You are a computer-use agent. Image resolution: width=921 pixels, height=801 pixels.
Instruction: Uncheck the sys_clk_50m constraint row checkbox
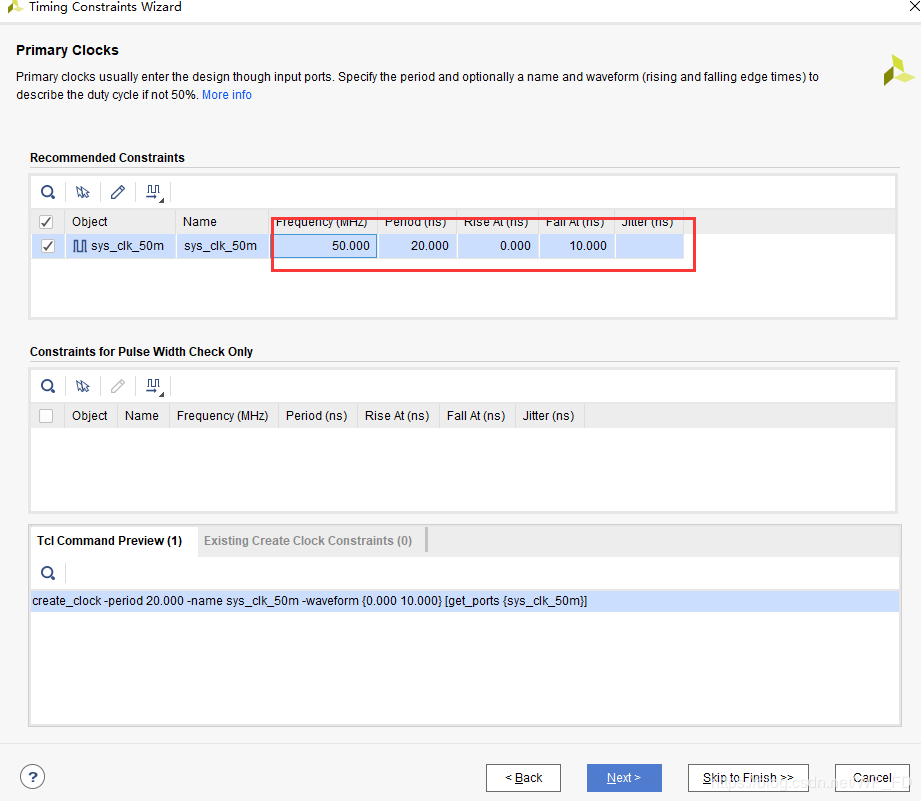pos(47,246)
